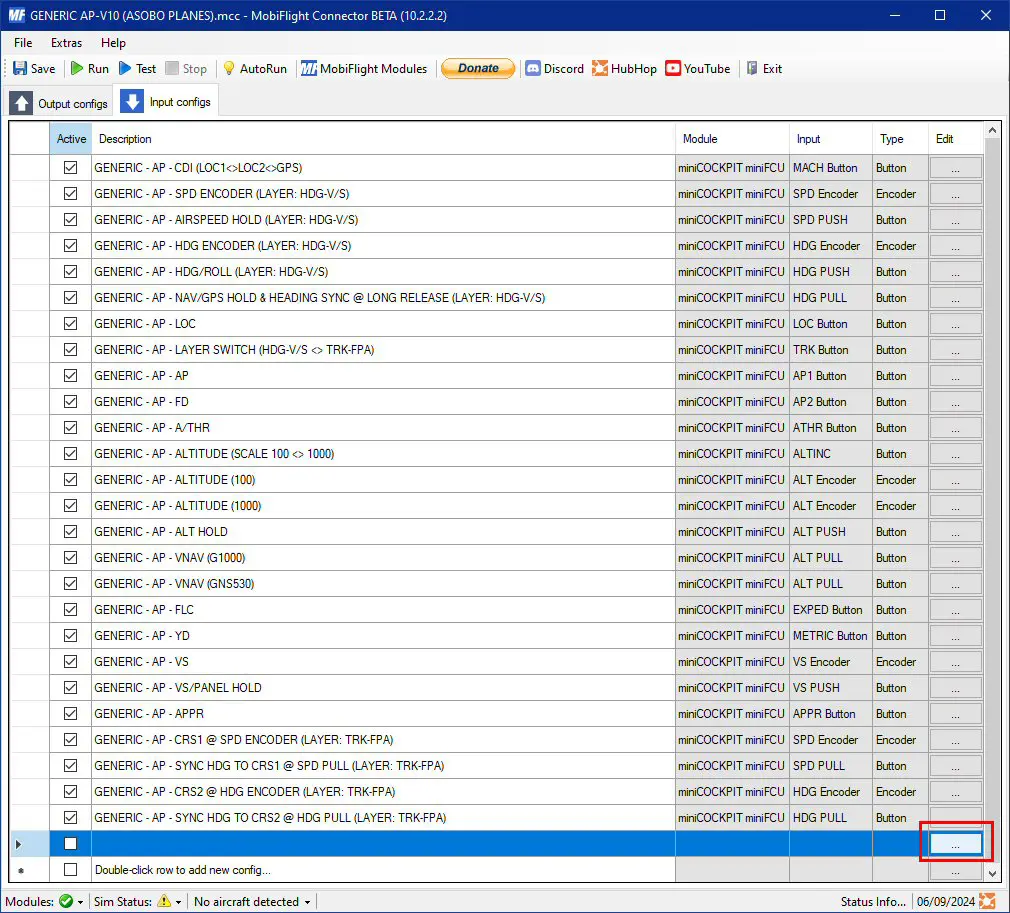The image size is (1010, 913).
Task: Click the Save floppy disk icon
Action: 20,68
